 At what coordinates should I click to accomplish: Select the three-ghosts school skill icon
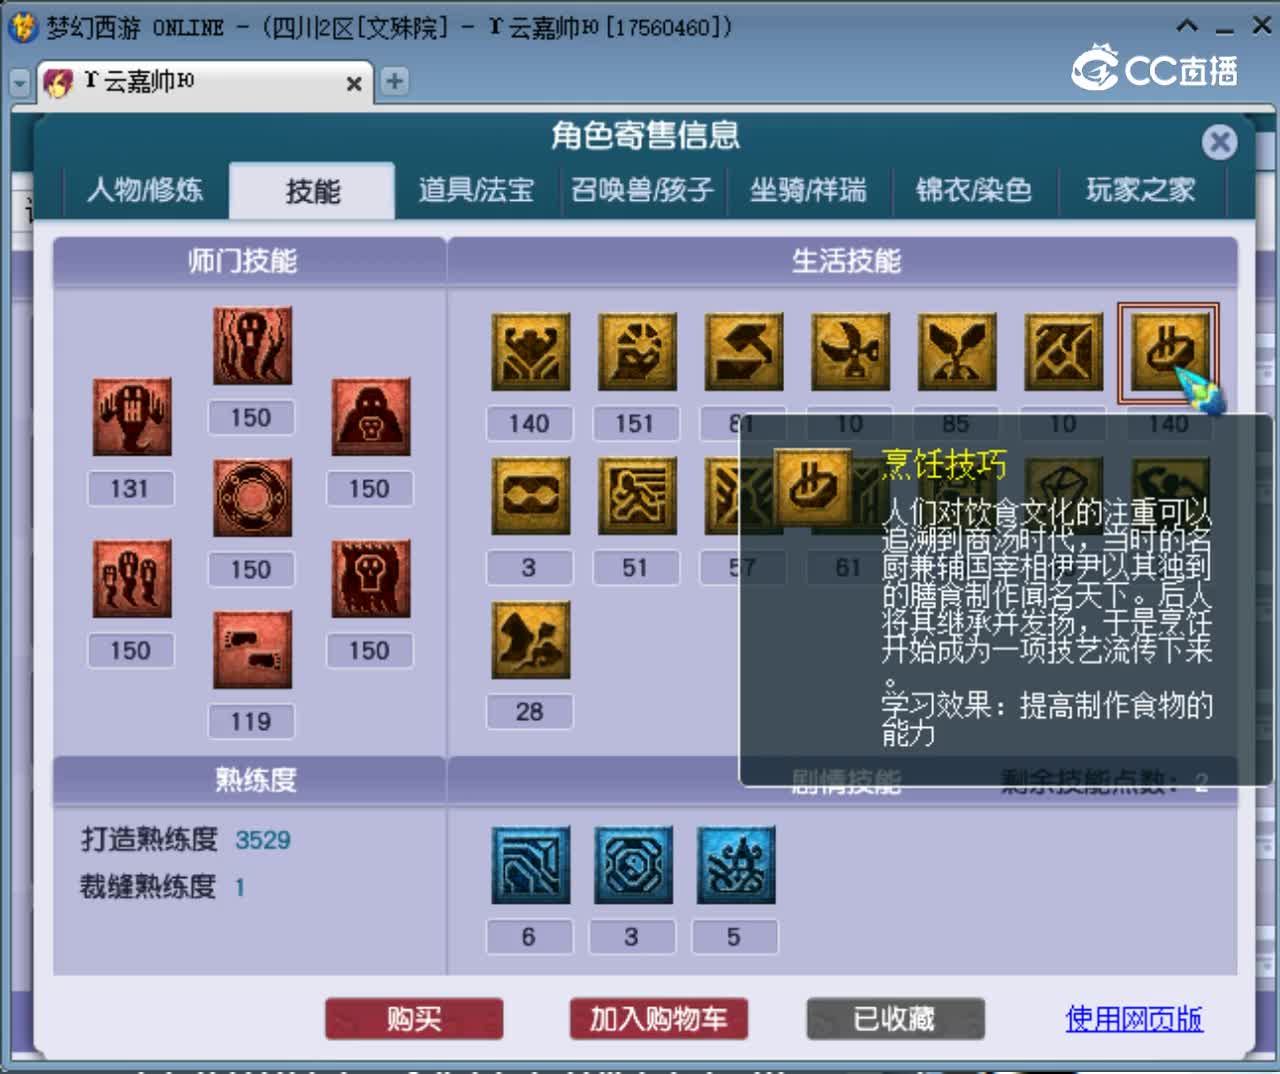point(132,578)
